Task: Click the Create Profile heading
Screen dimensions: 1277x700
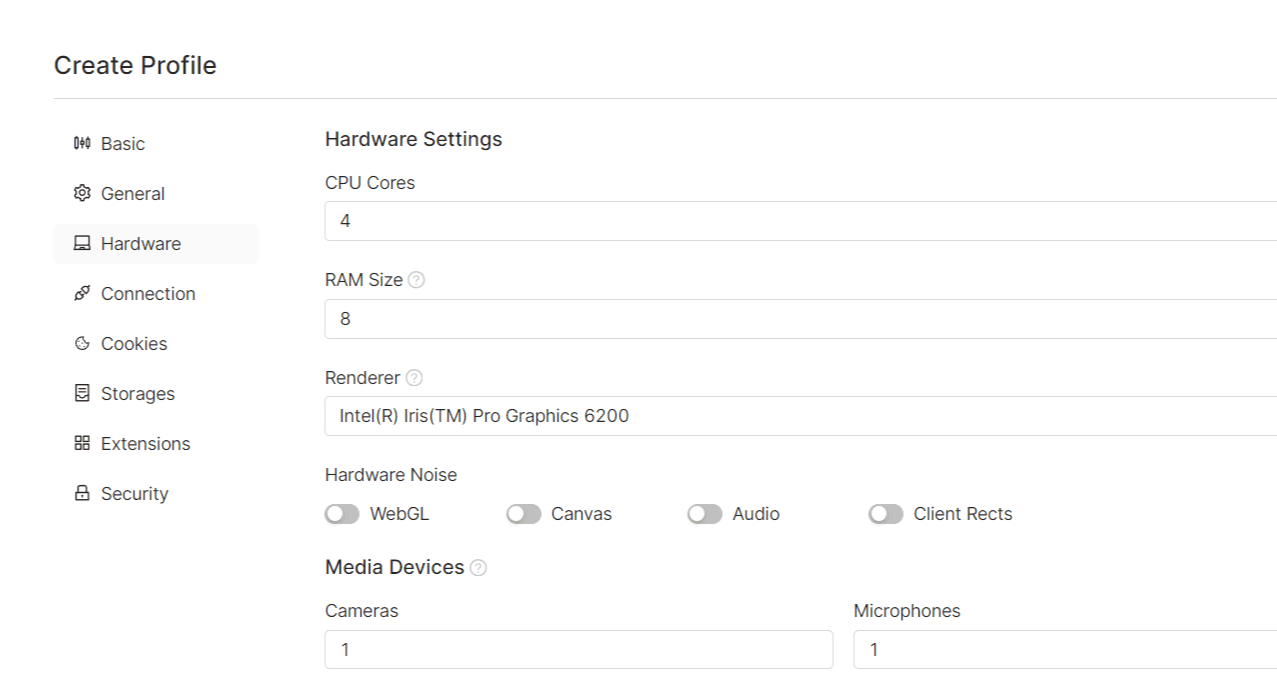Action: [135, 66]
